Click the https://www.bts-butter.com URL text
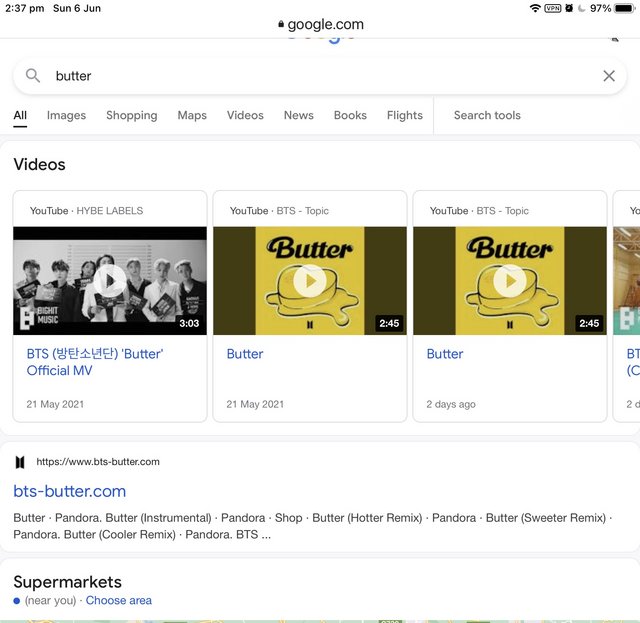 (x=98, y=462)
